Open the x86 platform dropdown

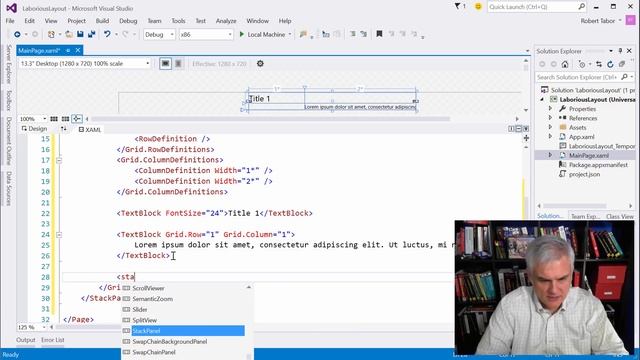tap(206, 35)
